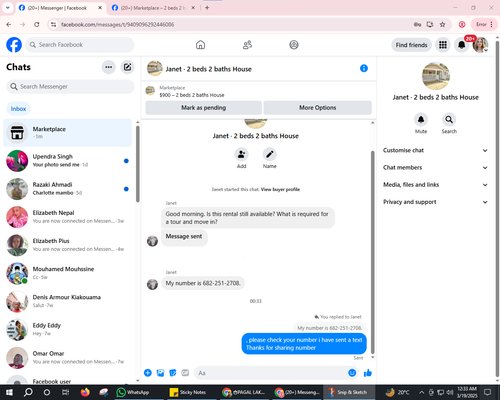Image resolution: width=500 pixels, height=400 pixels.
Task: Open the Groups icon in top navigation
Action: (294, 45)
